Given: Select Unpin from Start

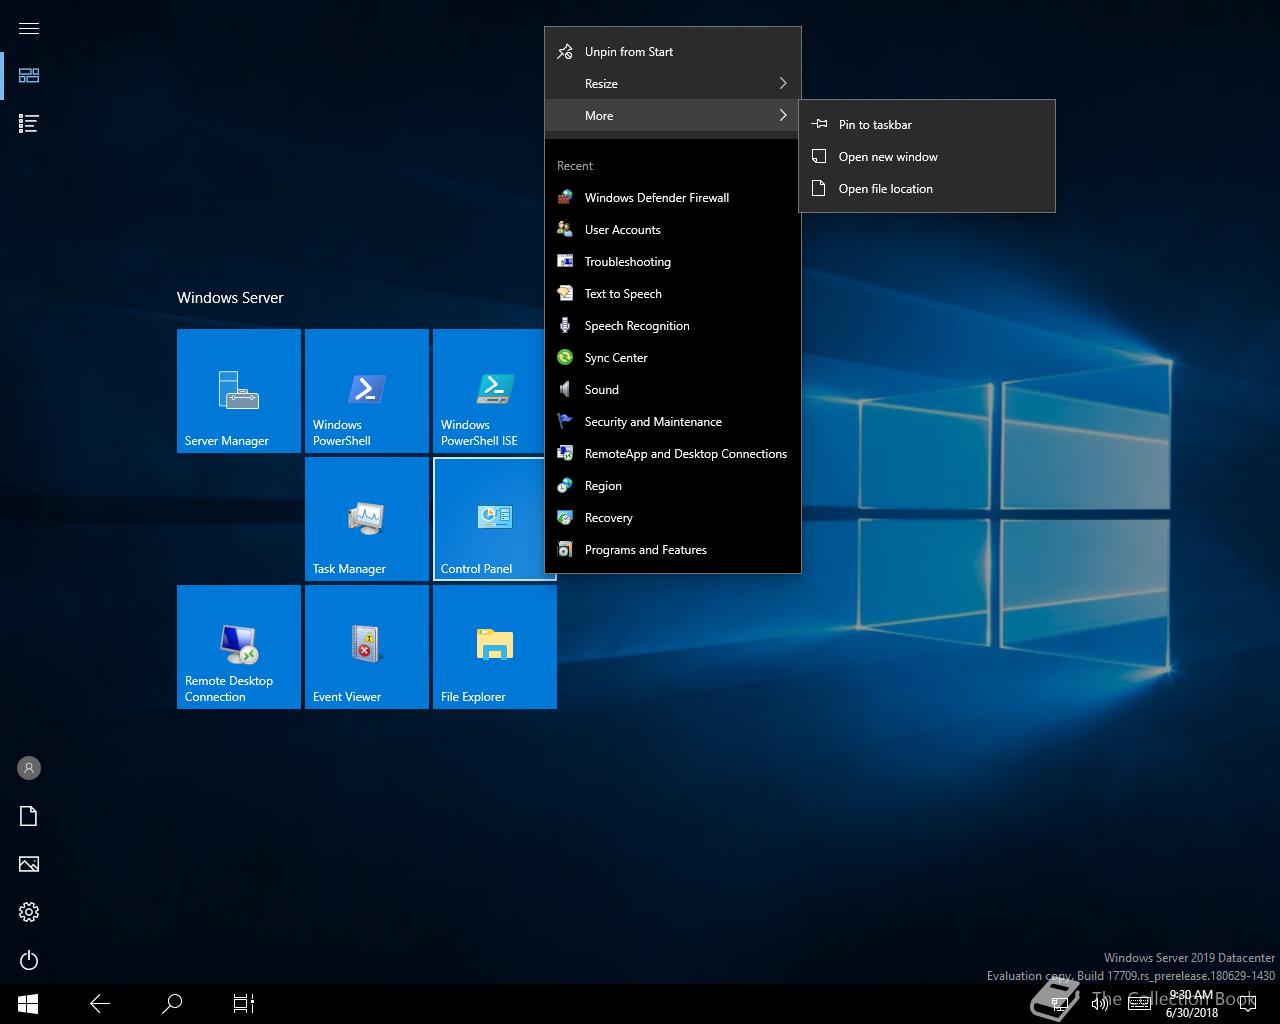Looking at the screenshot, I should pyautogui.click(x=673, y=52).
